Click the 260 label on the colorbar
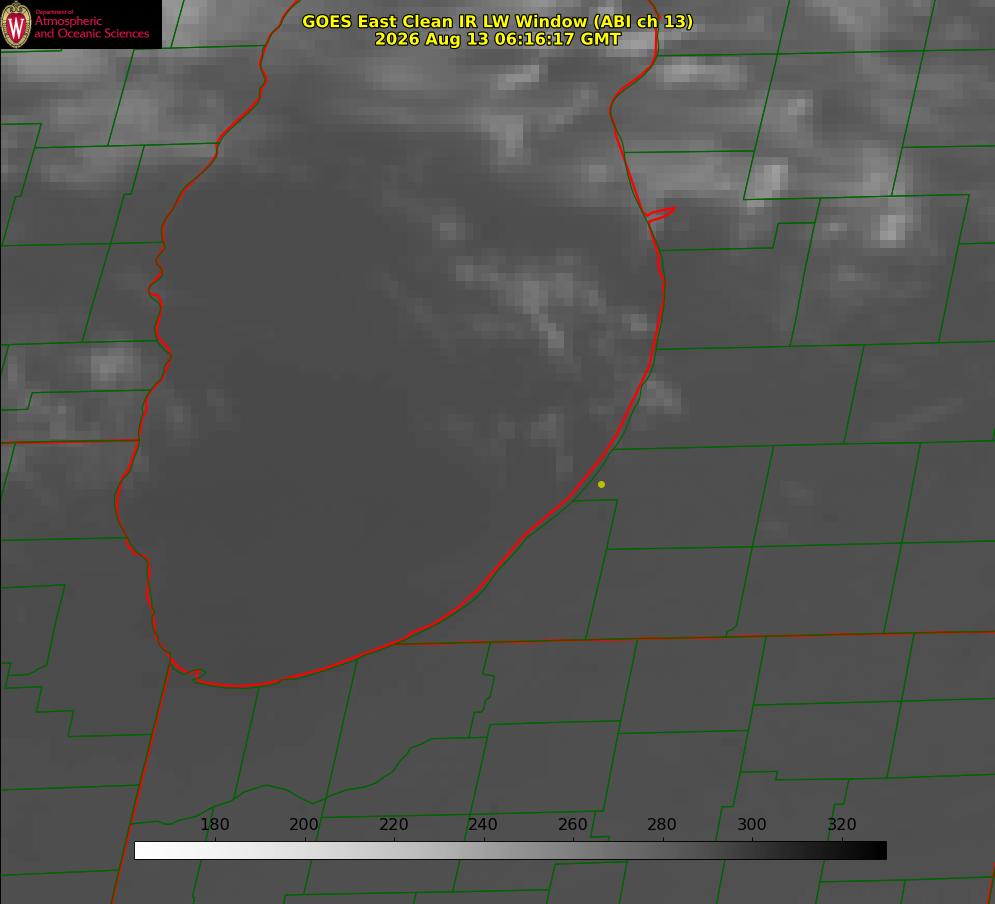This screenshot has width=995, height=904. coord(572,824)
